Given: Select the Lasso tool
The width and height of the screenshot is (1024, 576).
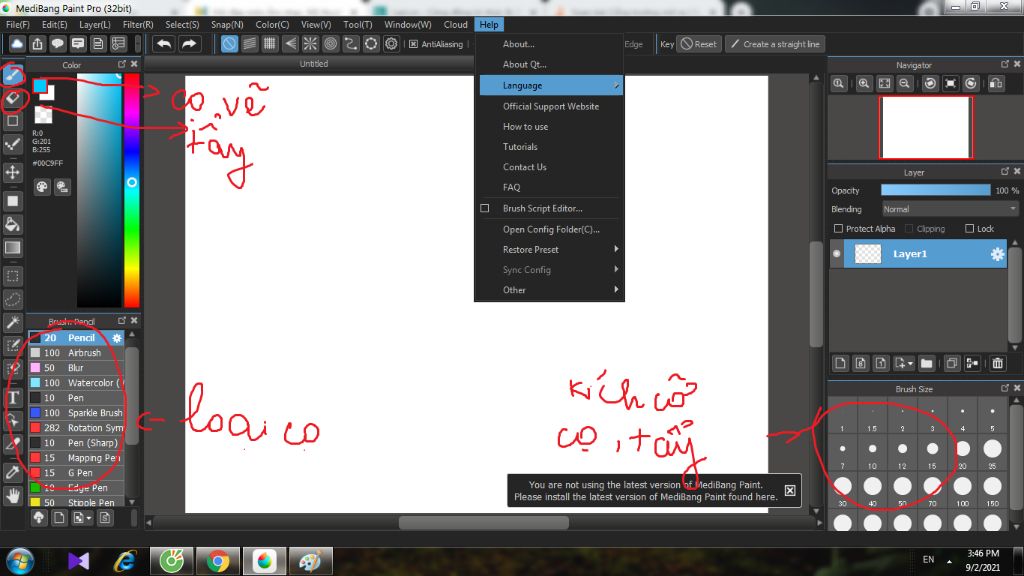Looking at the screenshot, I should click(12, 299).
